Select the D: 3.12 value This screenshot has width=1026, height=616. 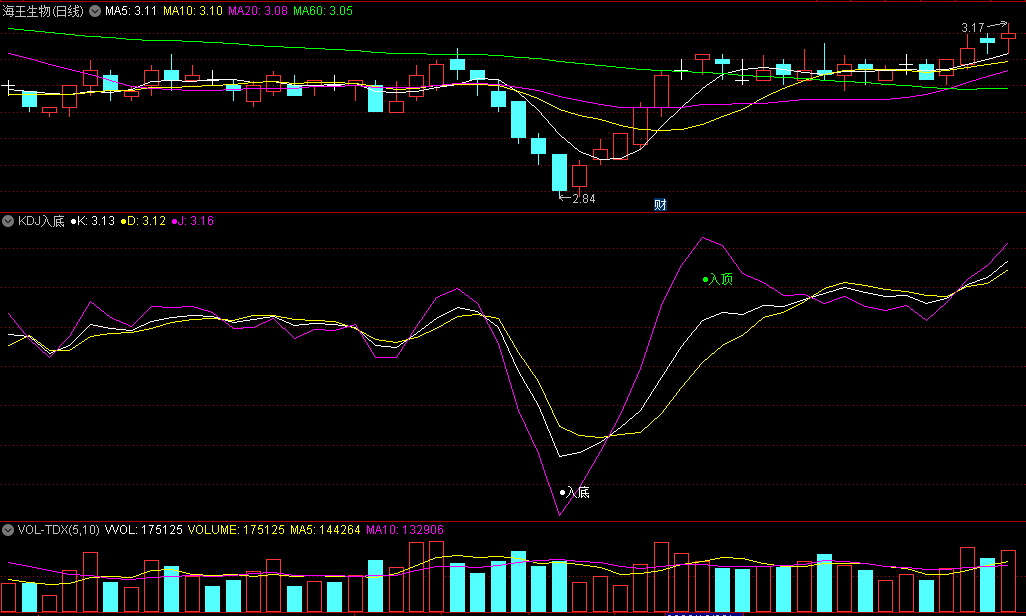pos(143,221)
